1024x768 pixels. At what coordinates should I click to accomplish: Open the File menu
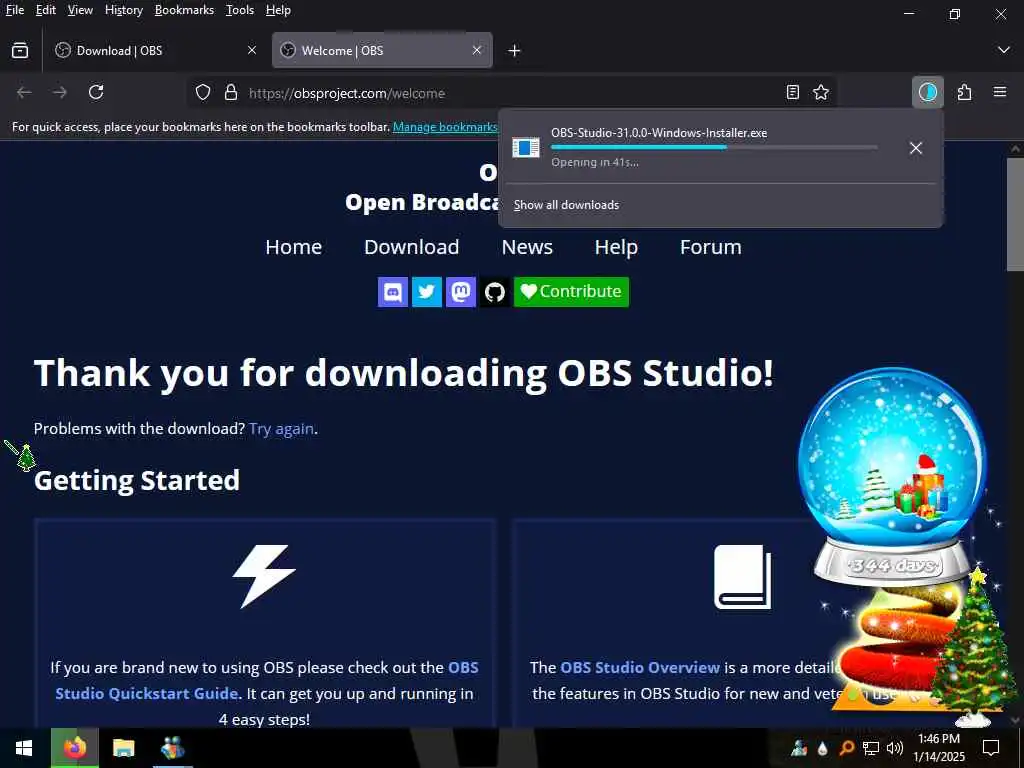(x=14, y=10)
